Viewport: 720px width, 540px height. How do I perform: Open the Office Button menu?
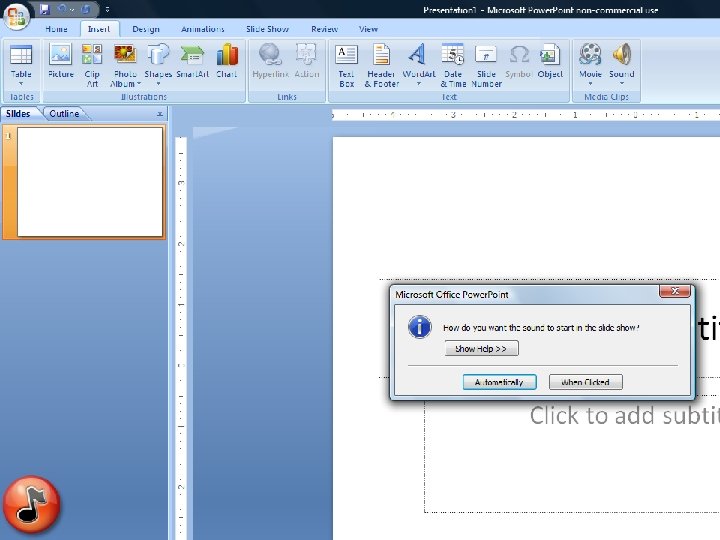tap(17, 17)
